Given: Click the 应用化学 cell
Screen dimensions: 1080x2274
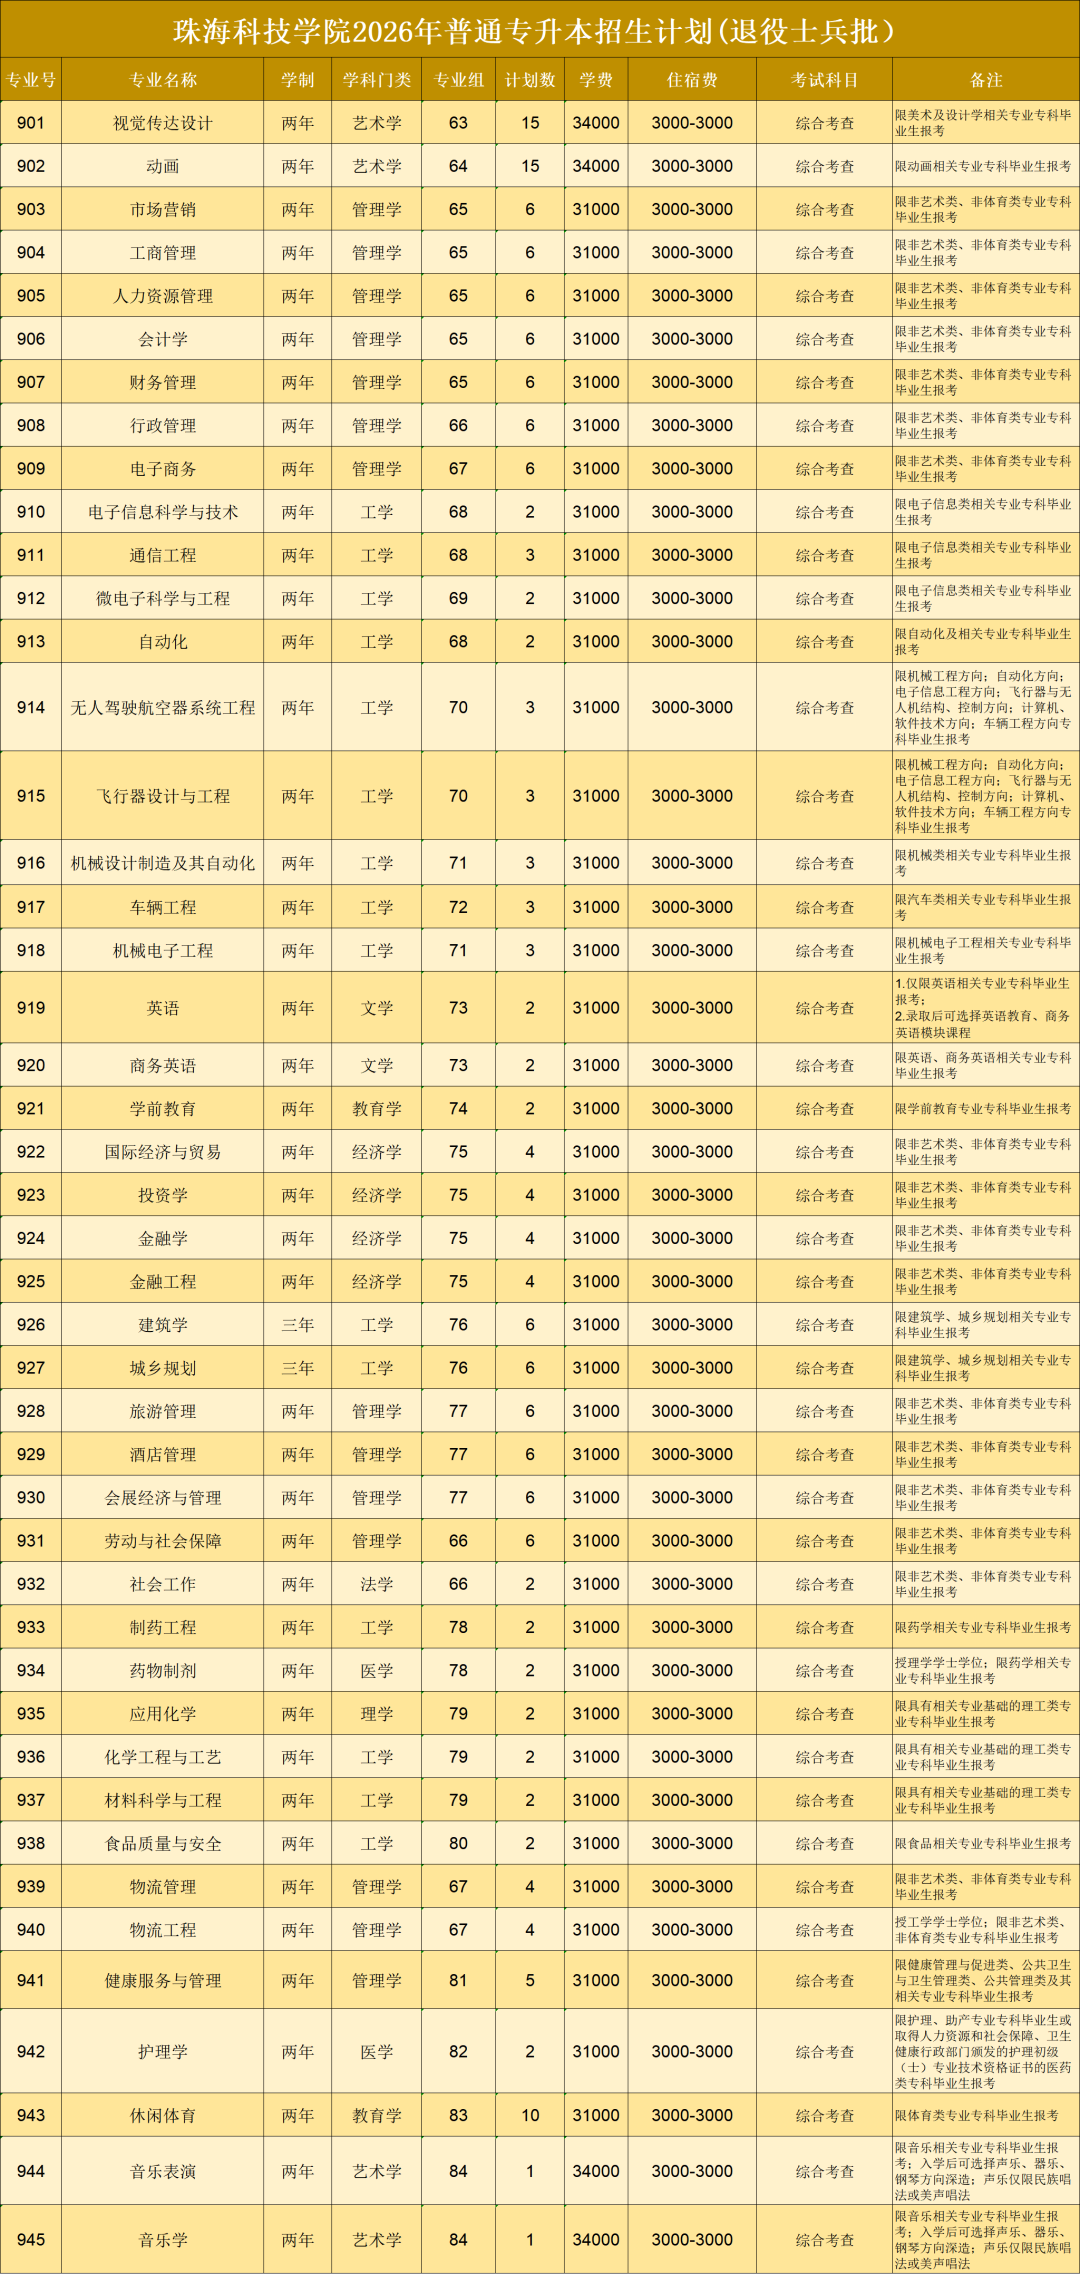Looking at the screenshot, I should tap(163, 1713).
